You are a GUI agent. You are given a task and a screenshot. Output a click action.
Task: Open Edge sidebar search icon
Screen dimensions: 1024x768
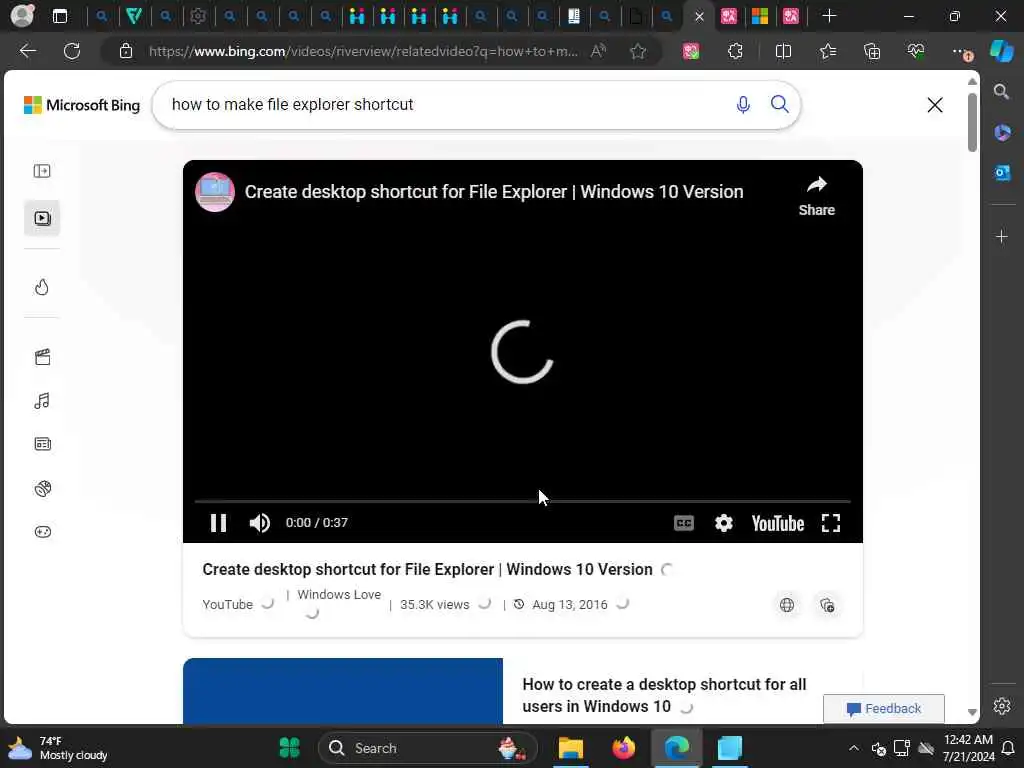pyautogui.click(x=1001, y=91)
